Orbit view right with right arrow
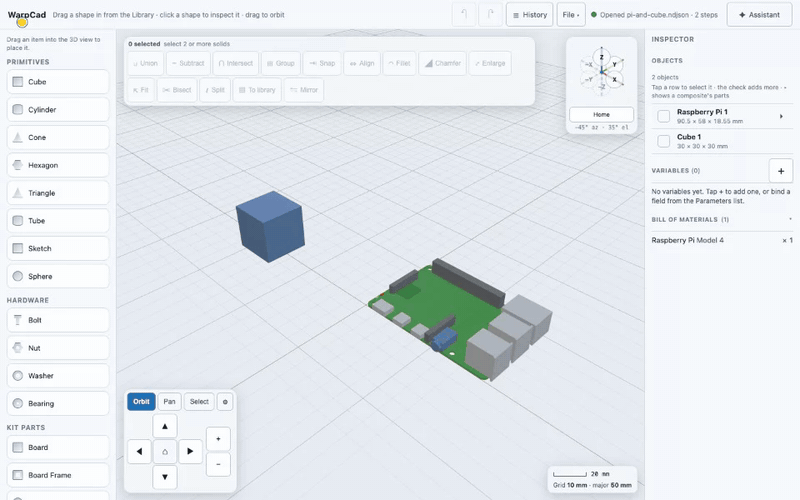Screen dimensions: 800x500 click(x=190, y=452)
